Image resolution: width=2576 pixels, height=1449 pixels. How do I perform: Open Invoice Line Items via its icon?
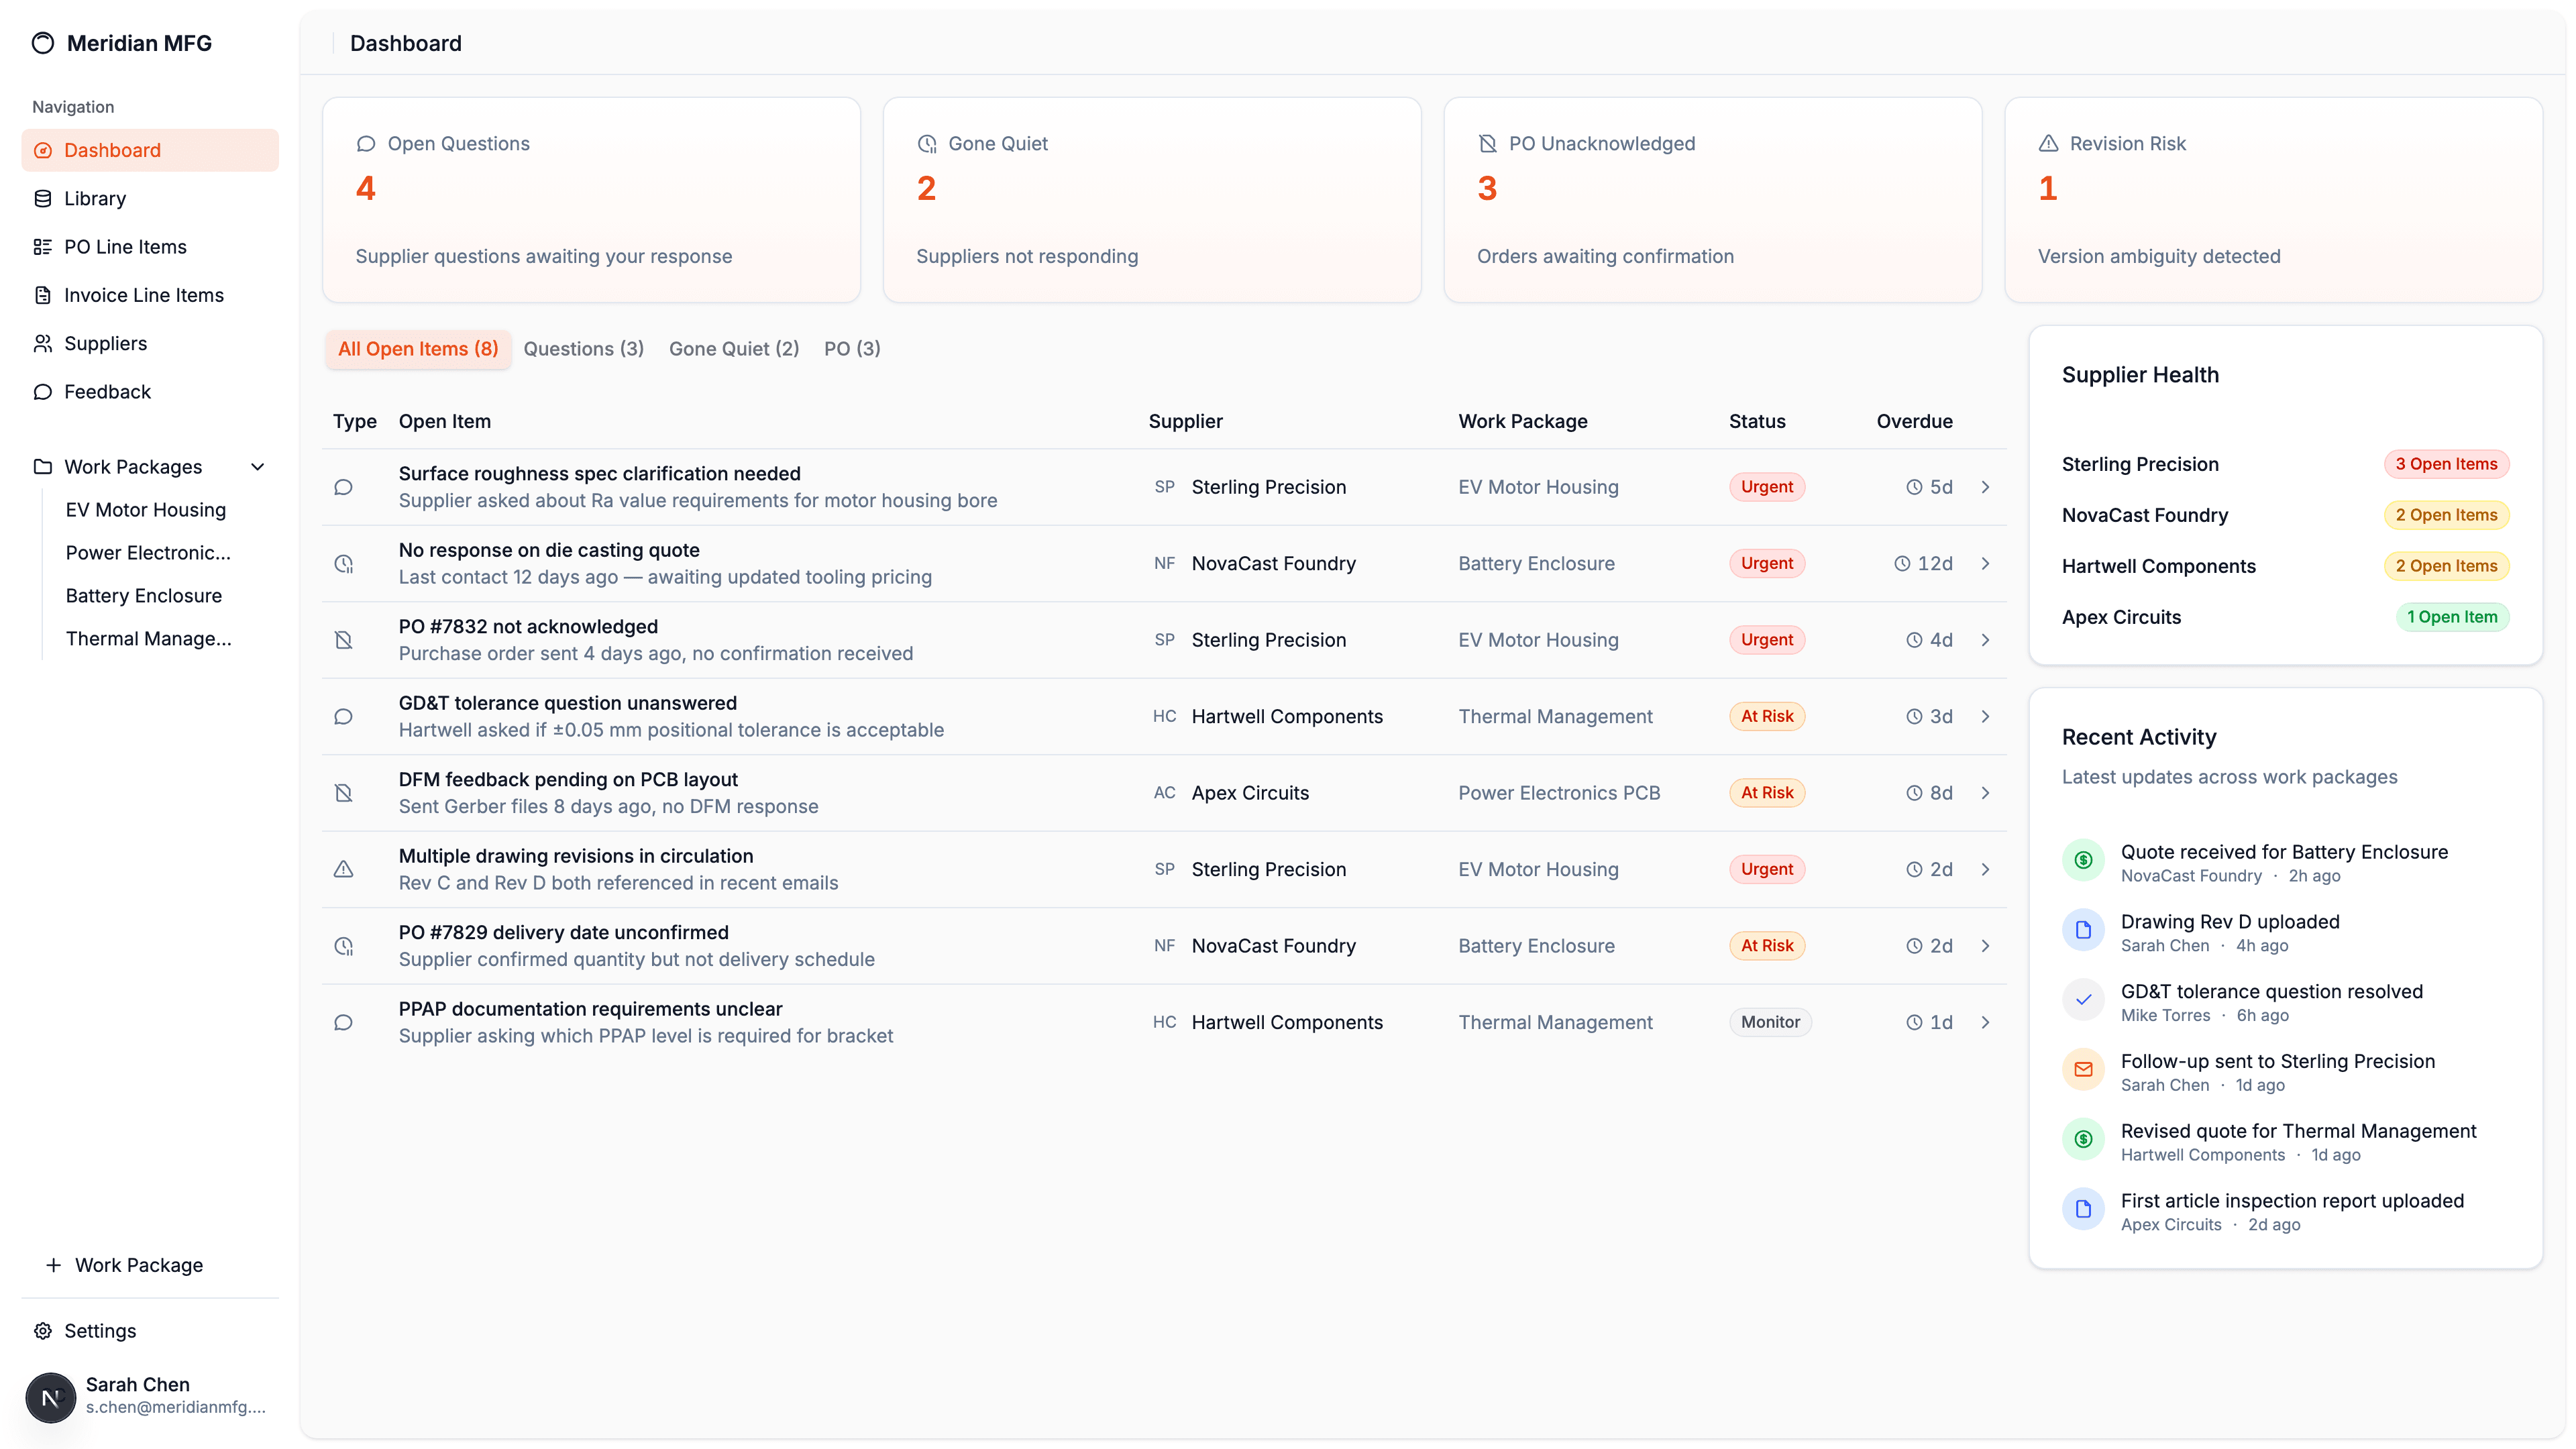point(43,294)
